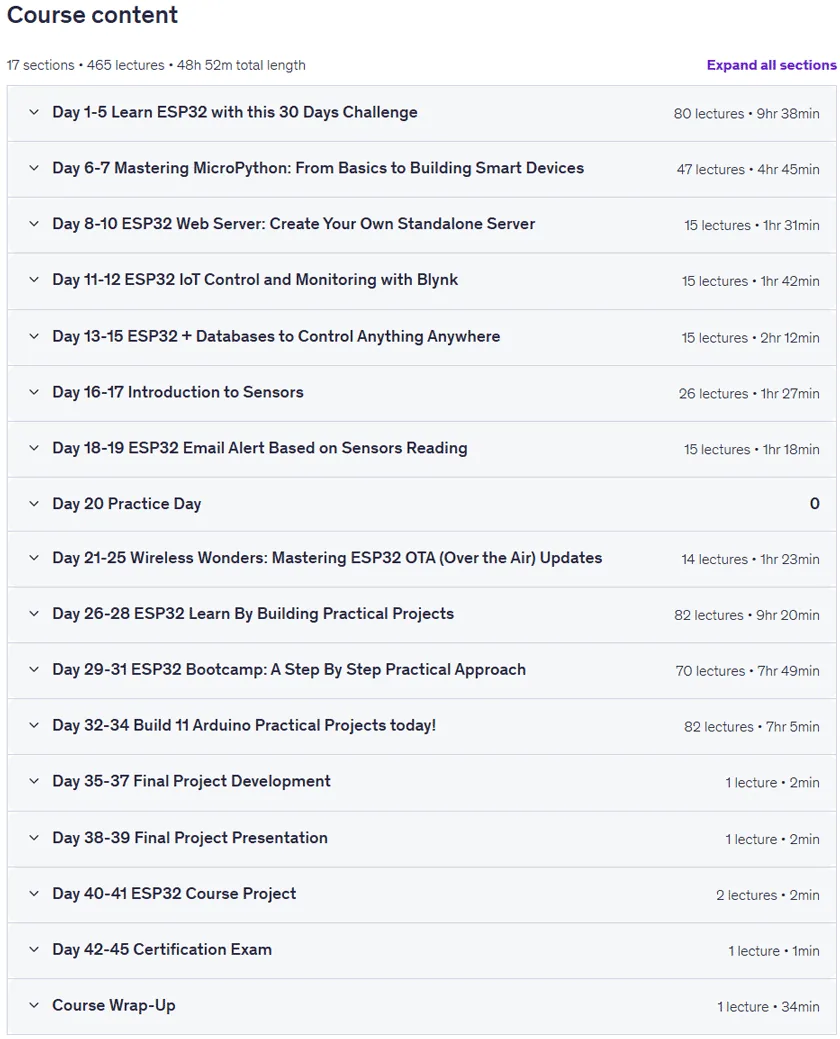This screenshot has height=1039, width=840.
Task: Click the Day 20 Practice Day zero count
Action: 814,504
